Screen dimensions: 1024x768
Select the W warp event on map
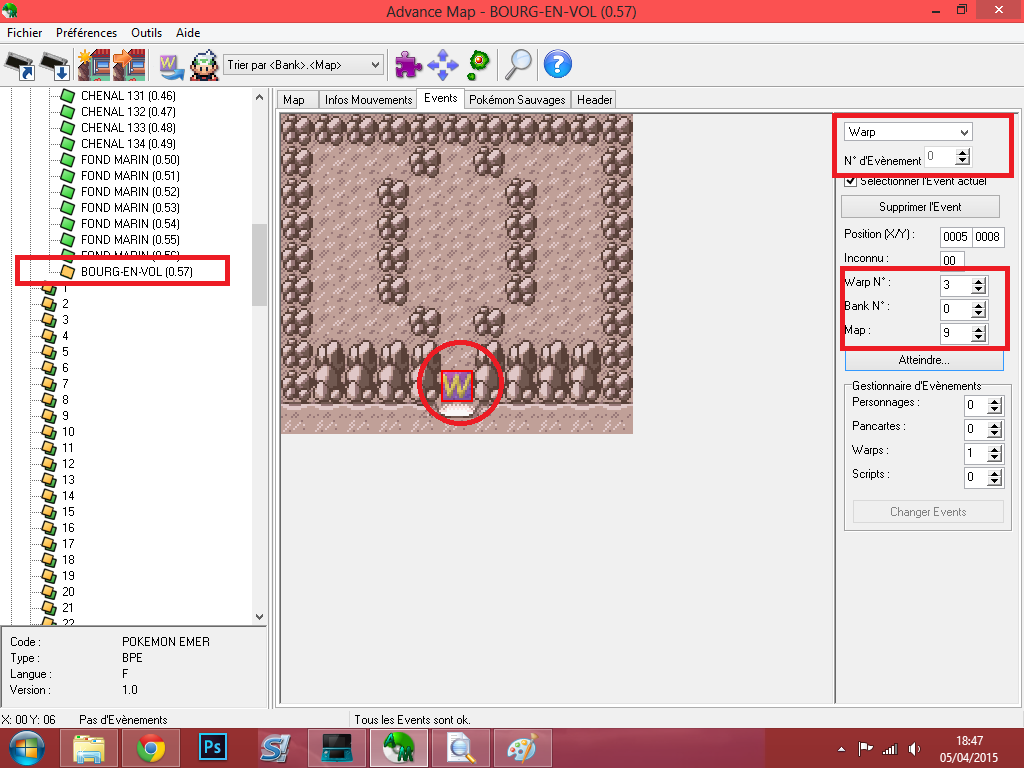[x=456, y=385]
